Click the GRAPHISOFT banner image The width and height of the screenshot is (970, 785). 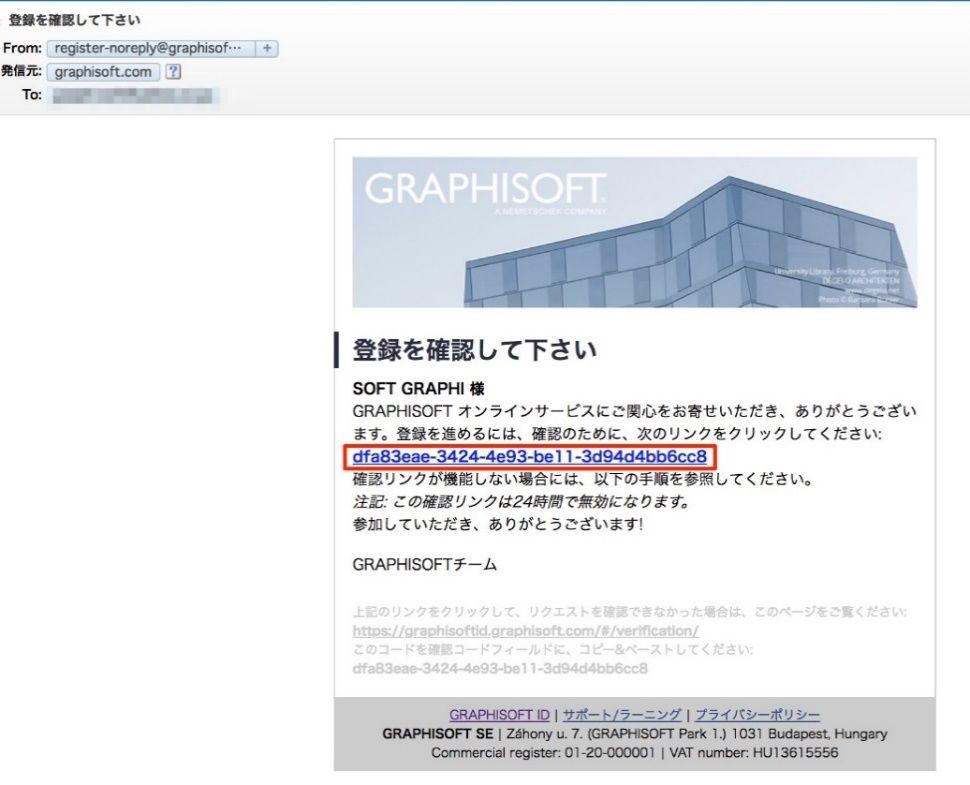coord(635,232)
